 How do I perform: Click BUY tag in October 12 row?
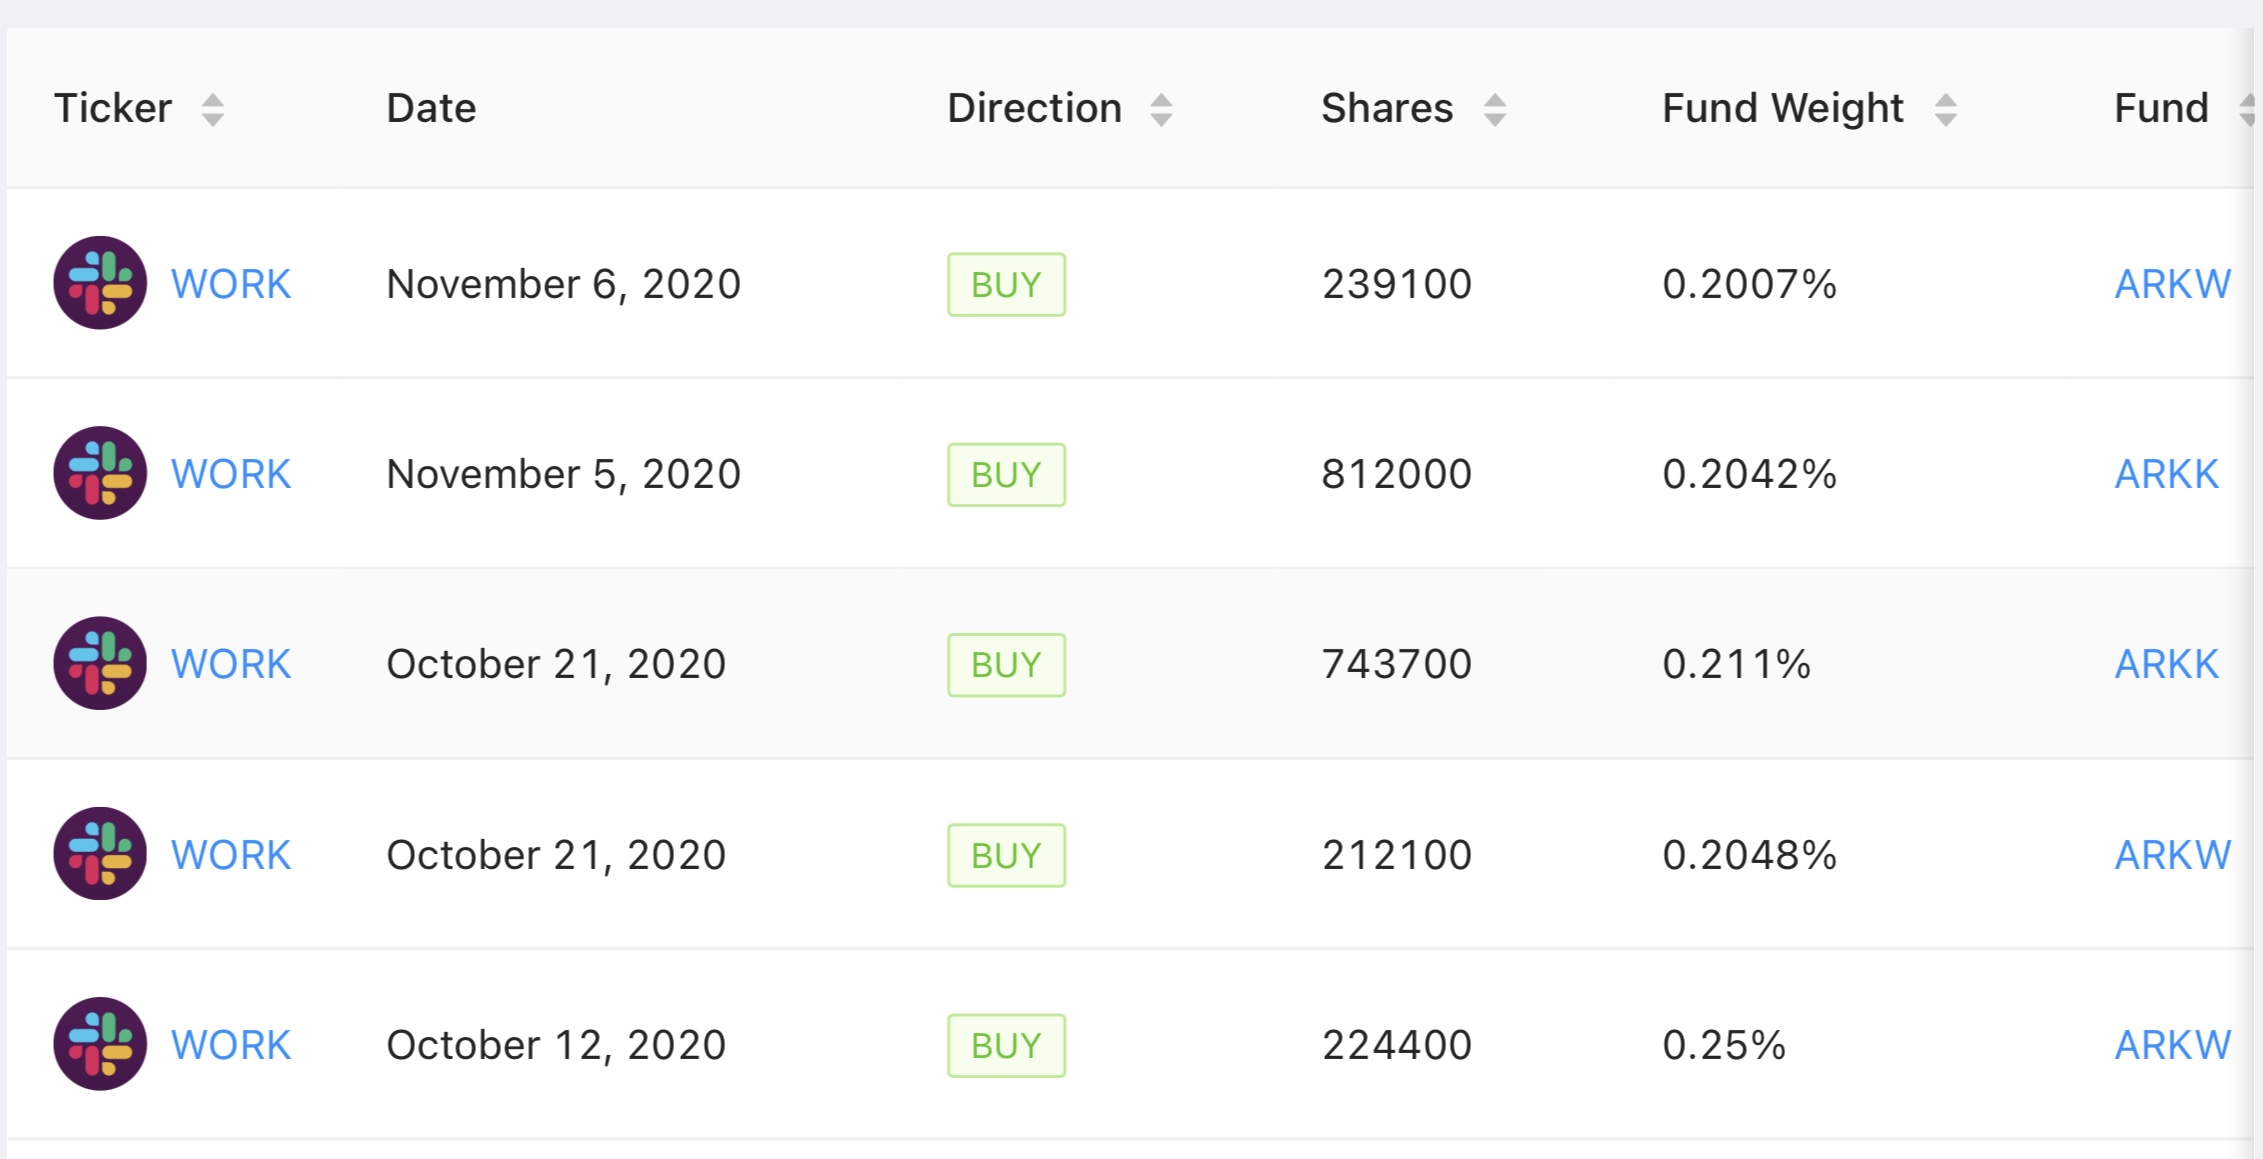coord(1006,1046)
